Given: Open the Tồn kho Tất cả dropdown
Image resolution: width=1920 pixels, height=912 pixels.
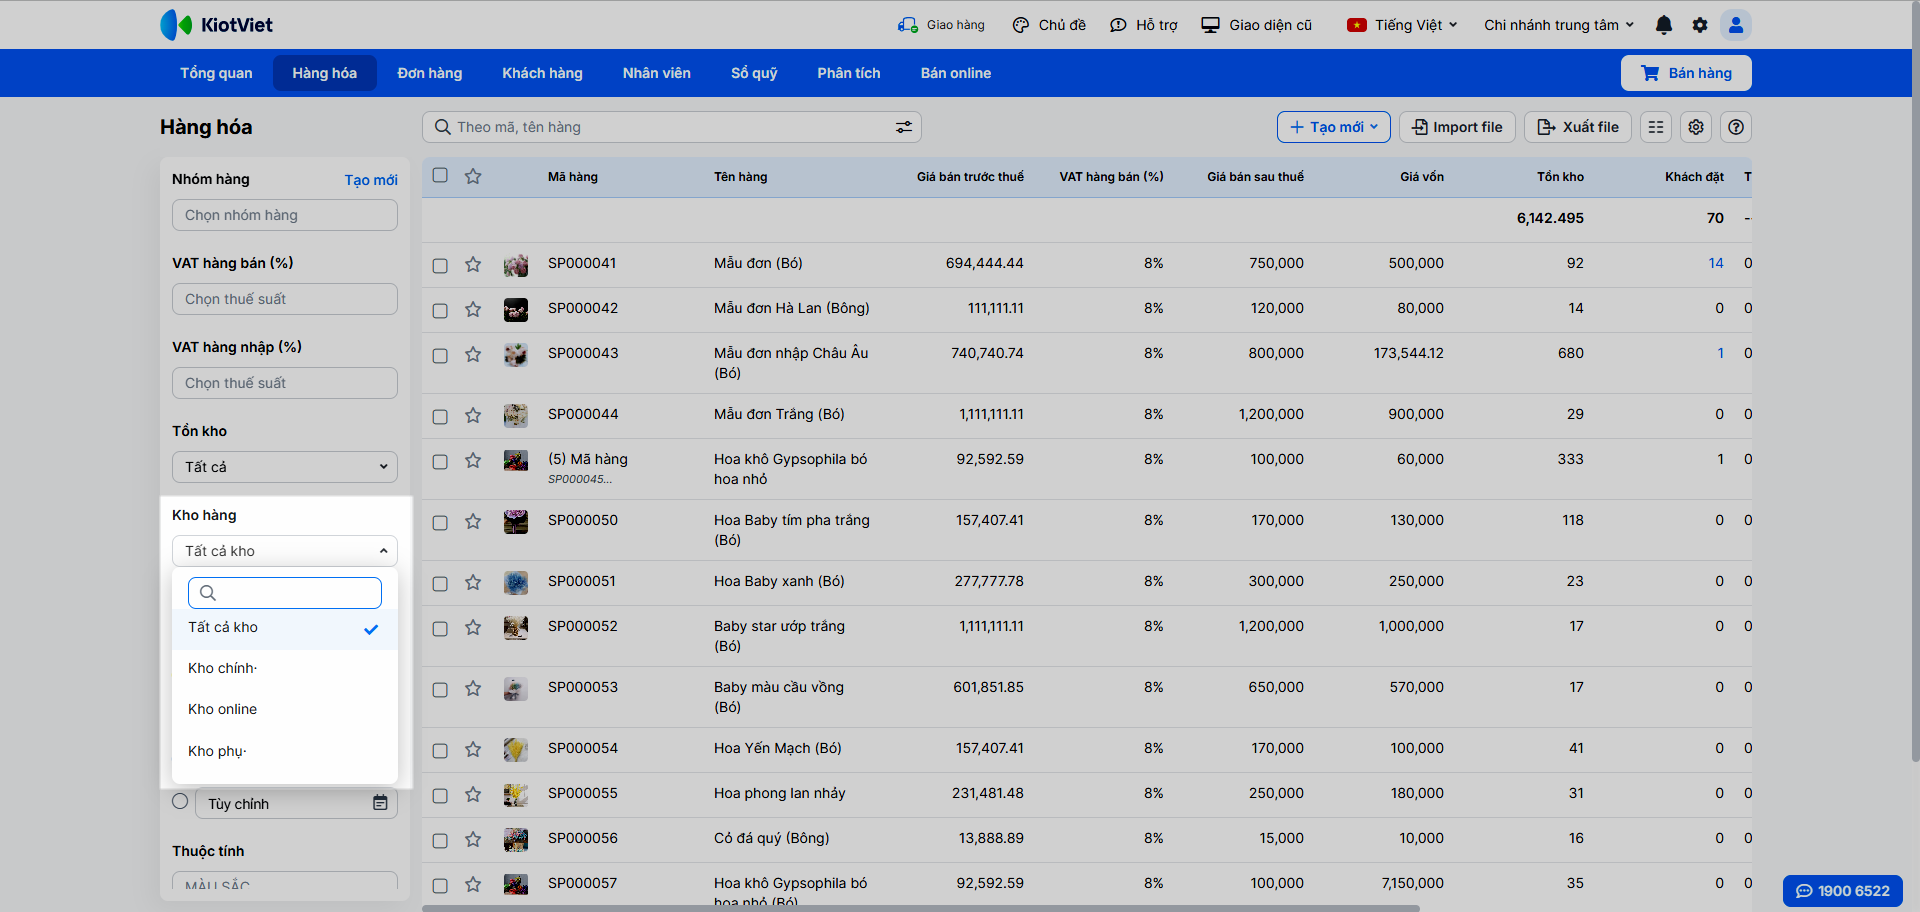Looking at the screenshot, I should (x=284, y=467).
